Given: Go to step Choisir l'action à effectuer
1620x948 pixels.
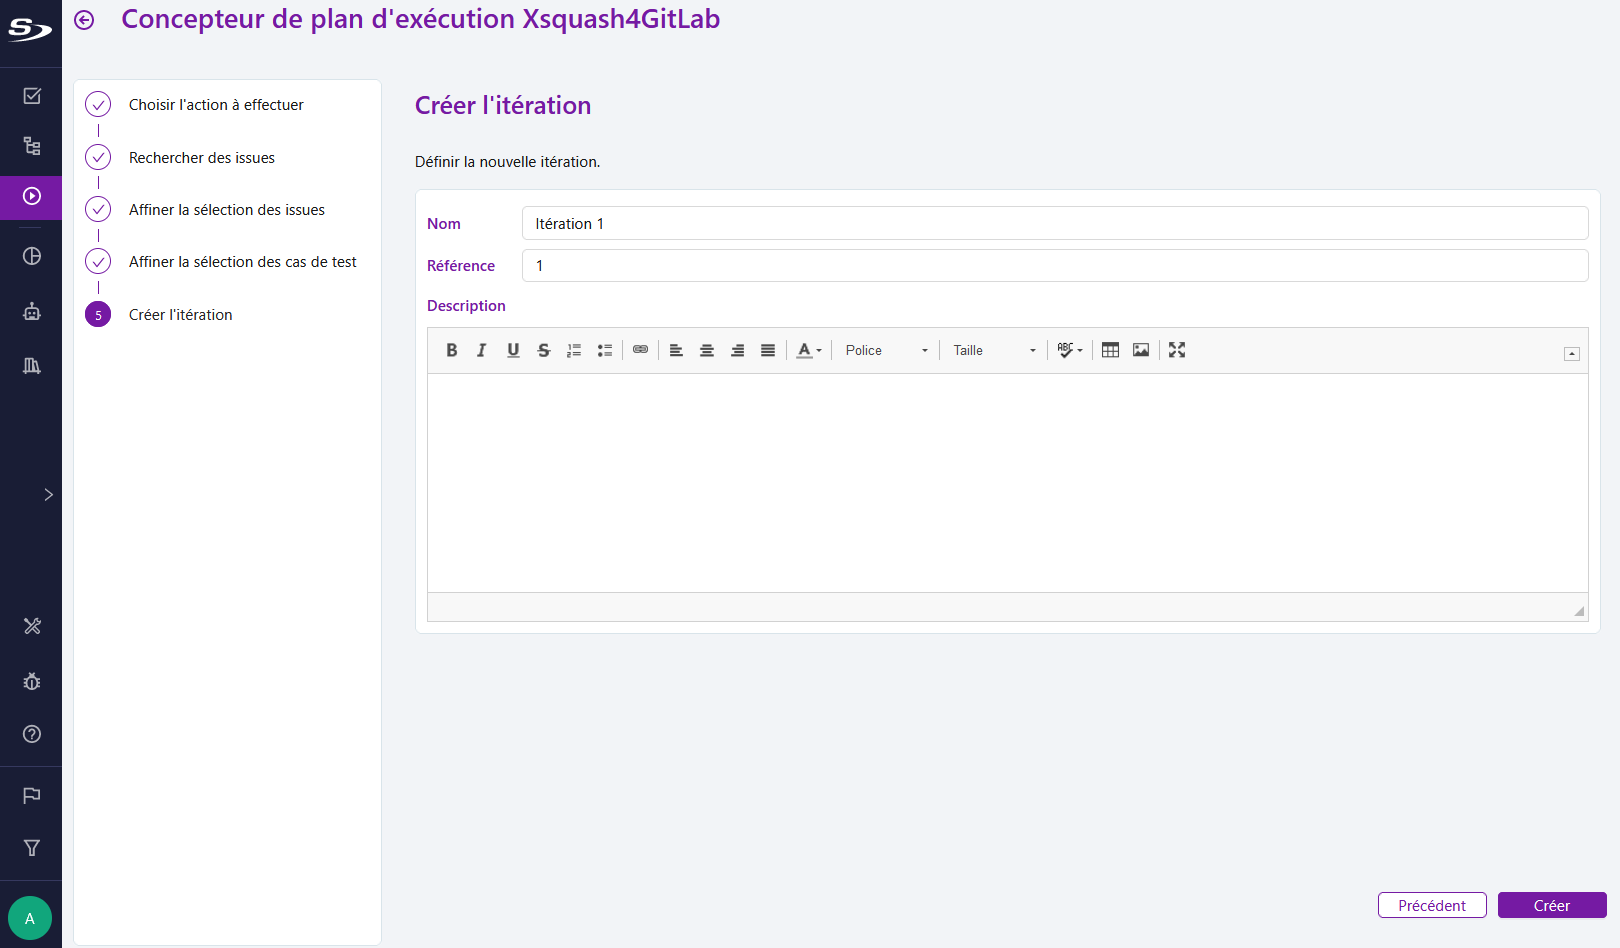Looking at the screenshot, I should (x=216, y=105).
